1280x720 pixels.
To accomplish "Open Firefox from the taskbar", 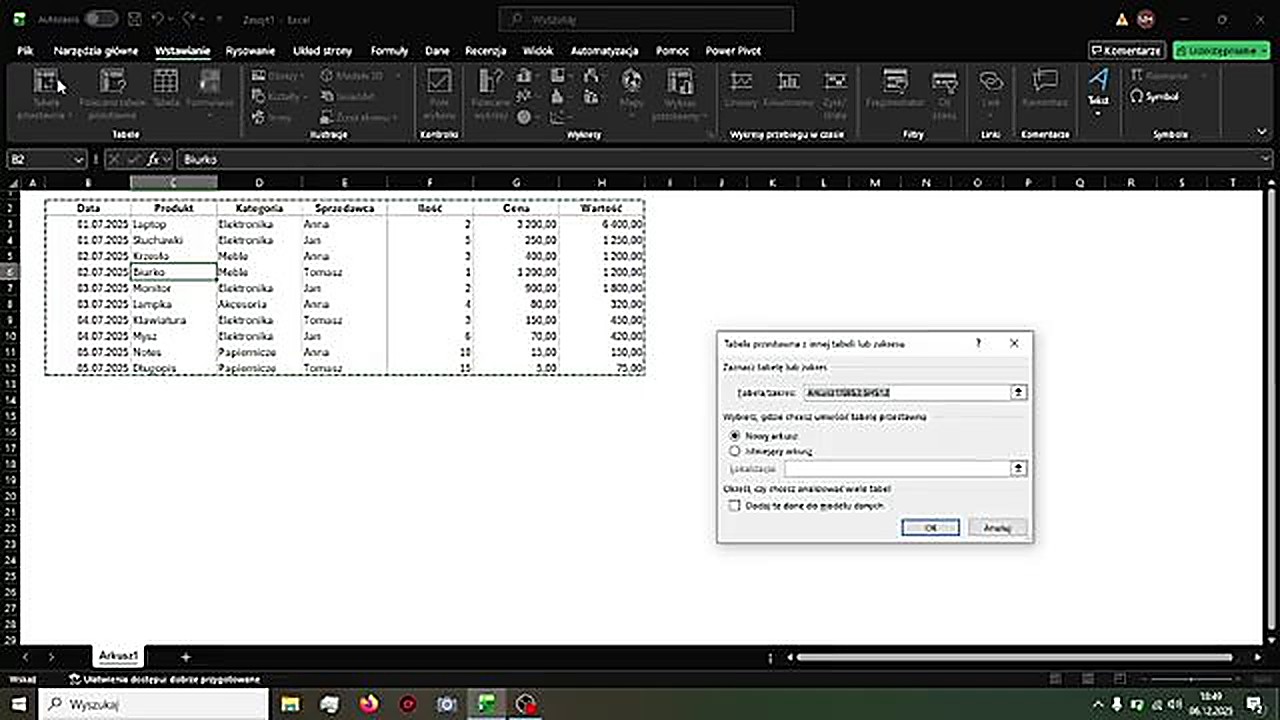I will (x=369, y=705).
